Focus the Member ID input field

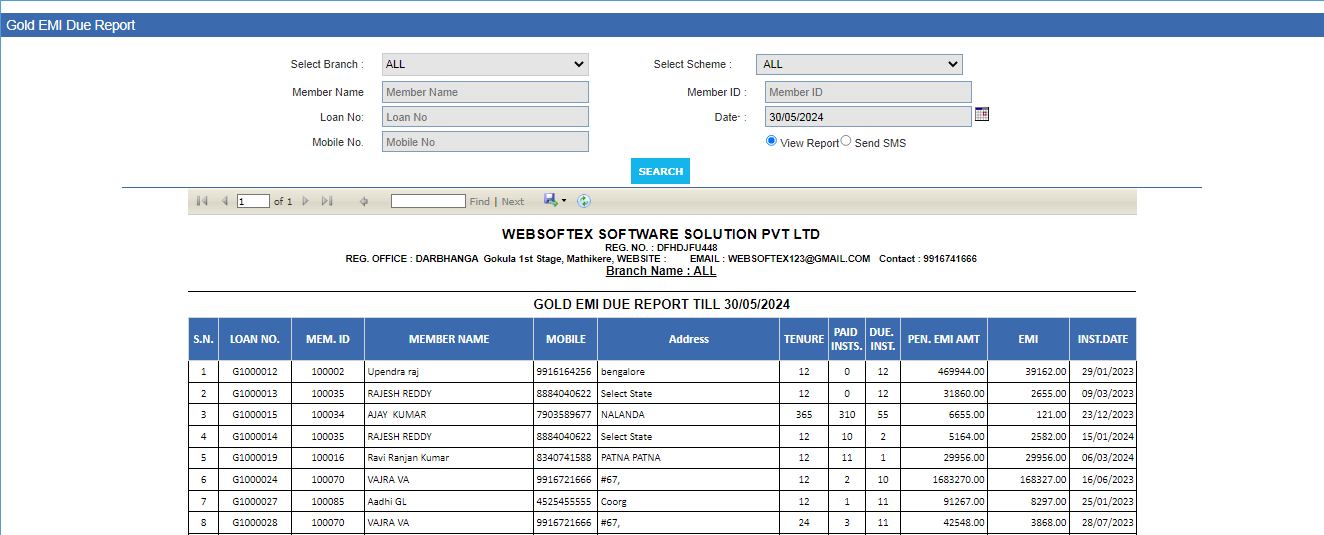pos(868,92)
